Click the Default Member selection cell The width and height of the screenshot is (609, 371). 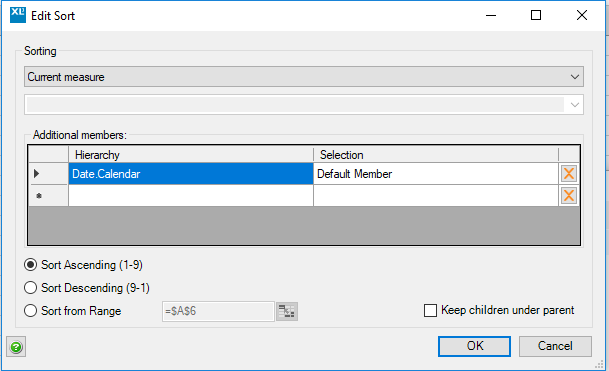click(436, 174)
